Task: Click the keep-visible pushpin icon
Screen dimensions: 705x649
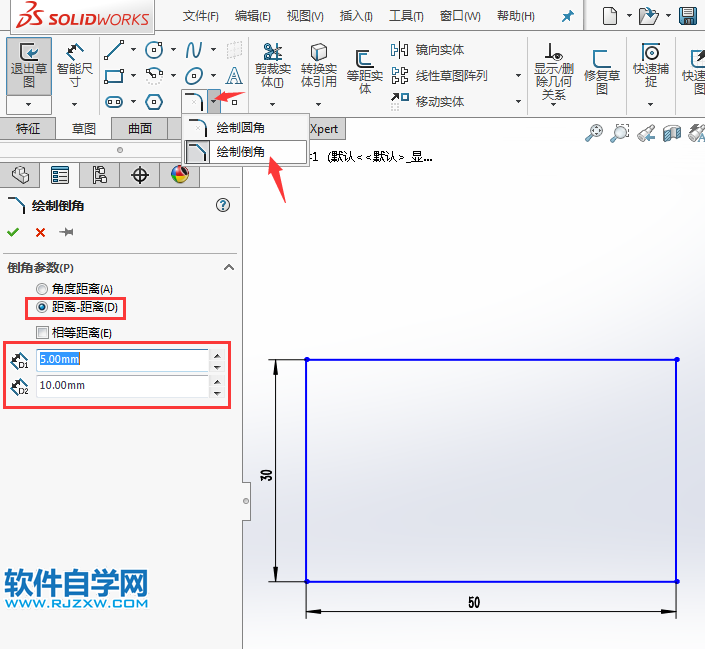Action: (x=67, y=232)
